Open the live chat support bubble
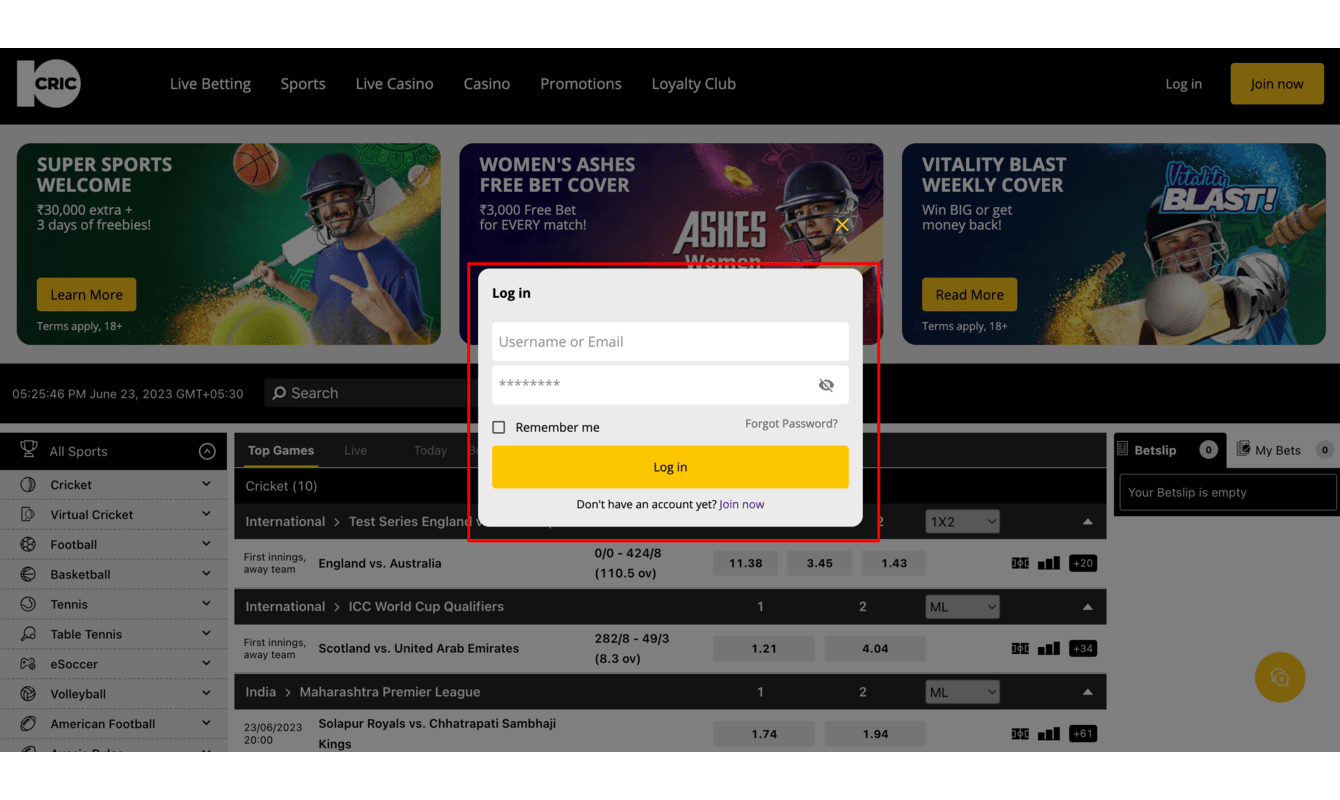Screen dimensions: 1340x800 click(1280, 677)
